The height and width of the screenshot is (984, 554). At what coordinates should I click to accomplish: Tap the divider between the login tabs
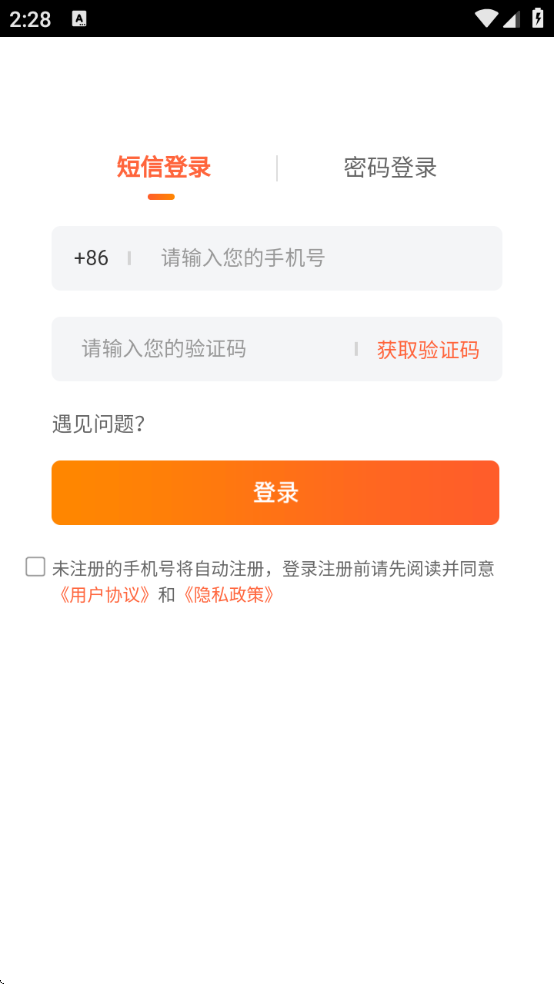coord(277,168)
